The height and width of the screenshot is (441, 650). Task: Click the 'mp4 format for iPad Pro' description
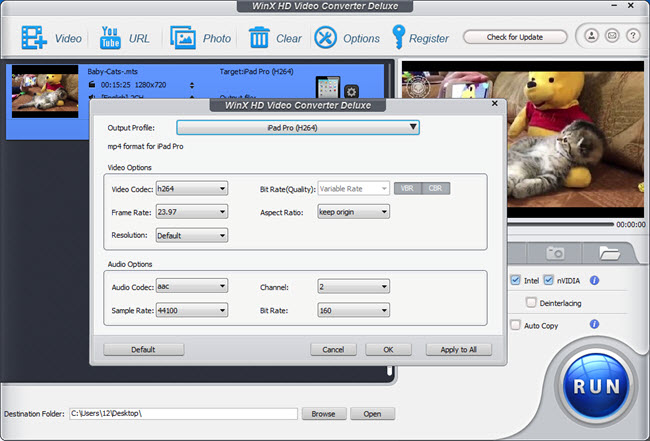pyautogui.click(x=146, y=146)
